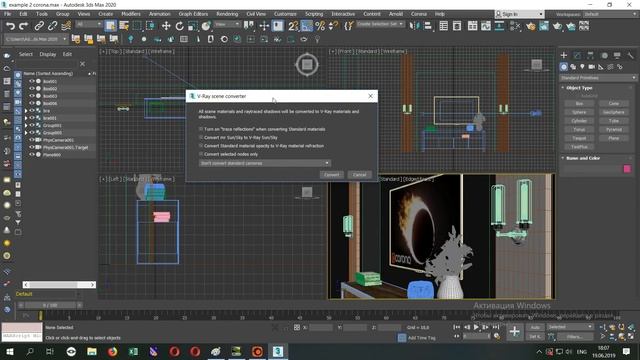Viewport: 640px width, 360px height.
Task: Click the Redo arrow in main toolbar
Action: tap(24, 26)
